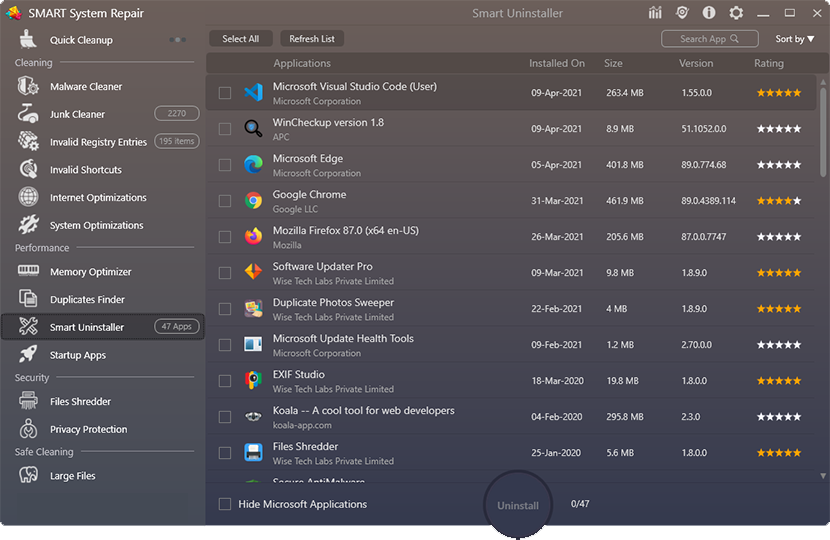Check the Duplicate Photos Sweeper checkbox
The width and height of the screenshot is (830, 540).
pos(225,309)
